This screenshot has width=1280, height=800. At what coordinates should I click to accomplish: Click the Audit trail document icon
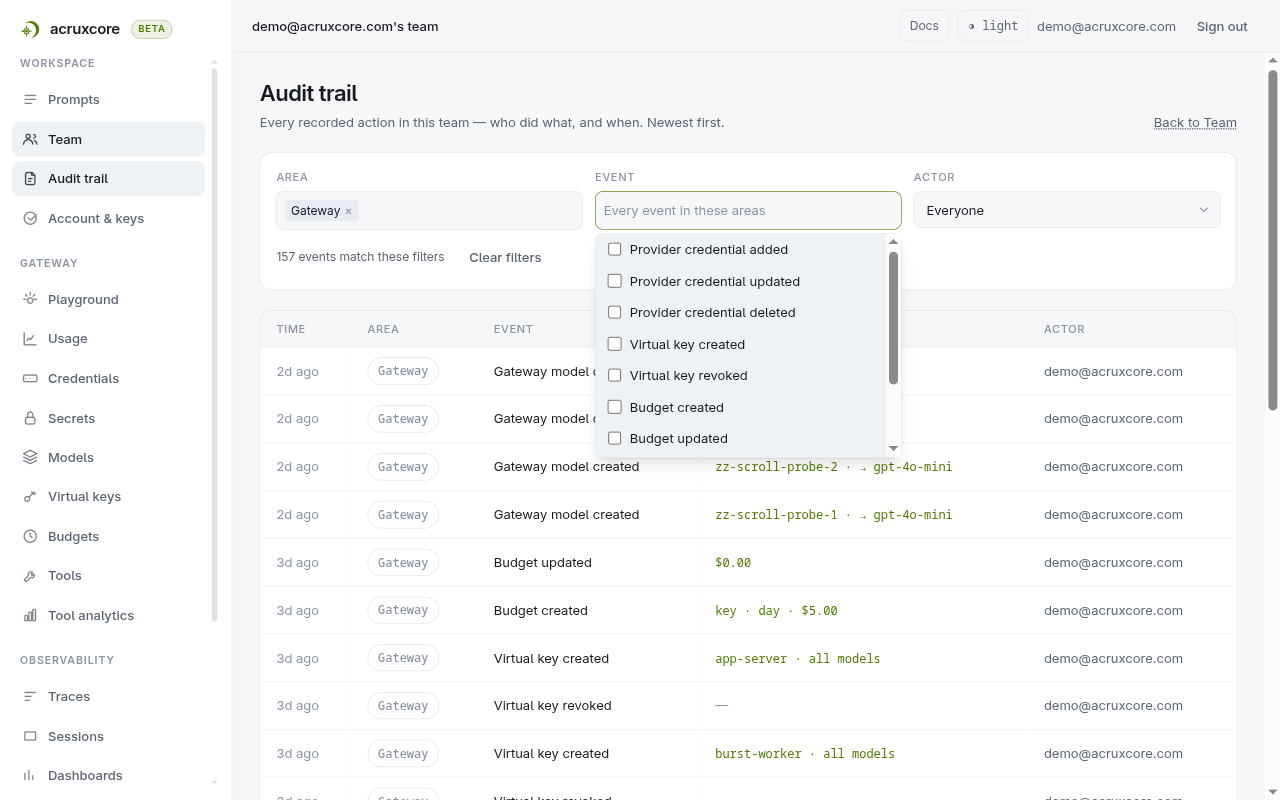[30, 179]
